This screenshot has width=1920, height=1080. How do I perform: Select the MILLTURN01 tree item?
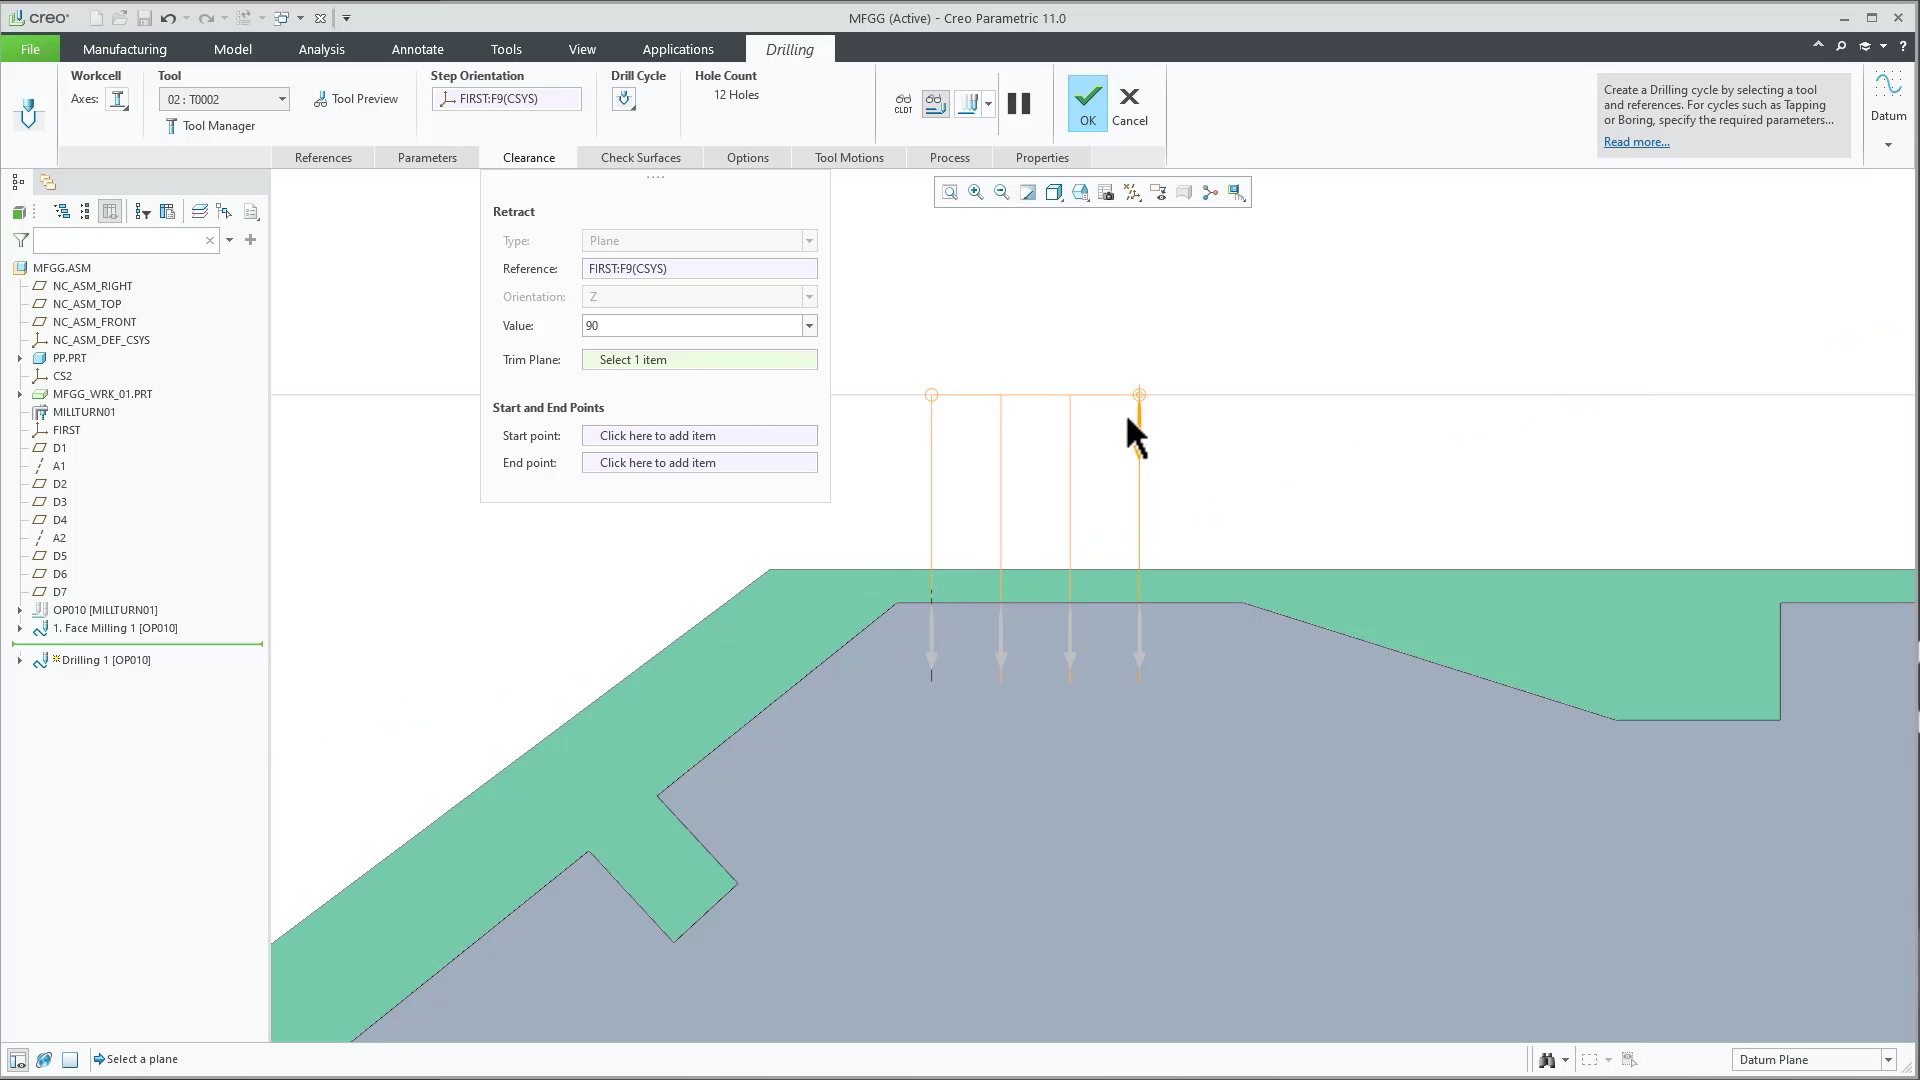click(x=84, y=412)
